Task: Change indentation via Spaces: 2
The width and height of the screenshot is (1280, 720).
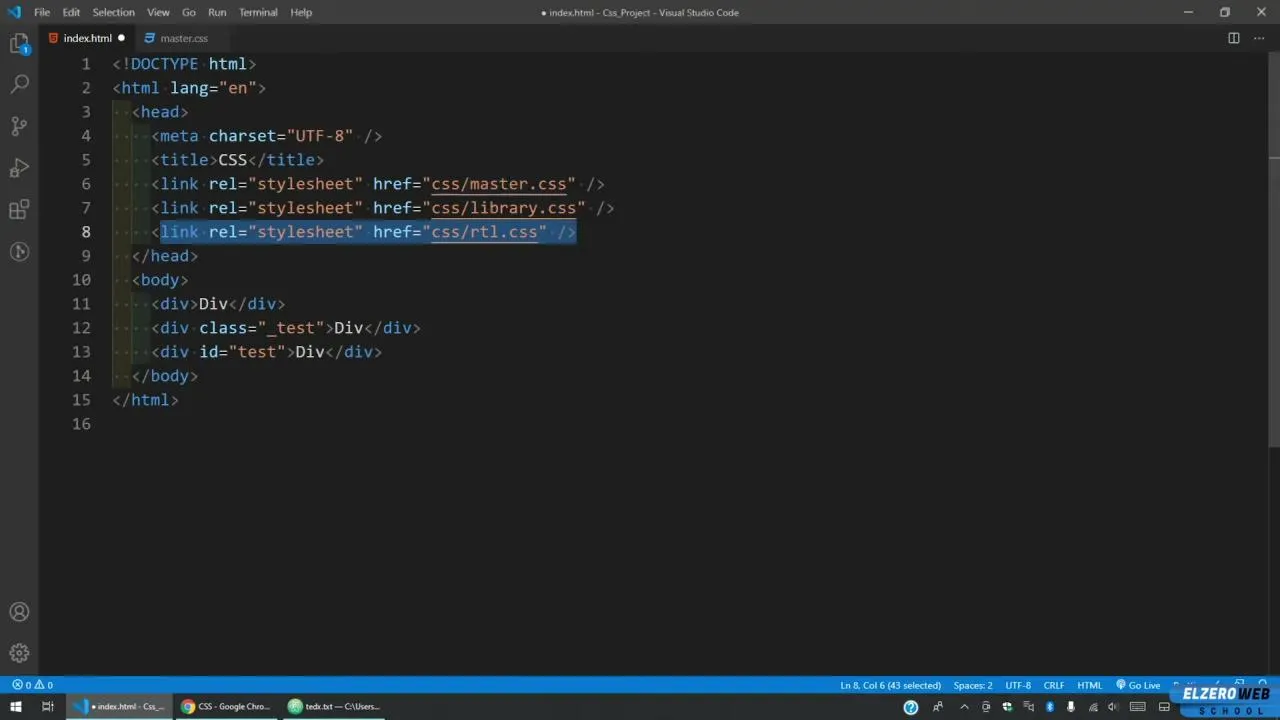Action: click(973, 685)
